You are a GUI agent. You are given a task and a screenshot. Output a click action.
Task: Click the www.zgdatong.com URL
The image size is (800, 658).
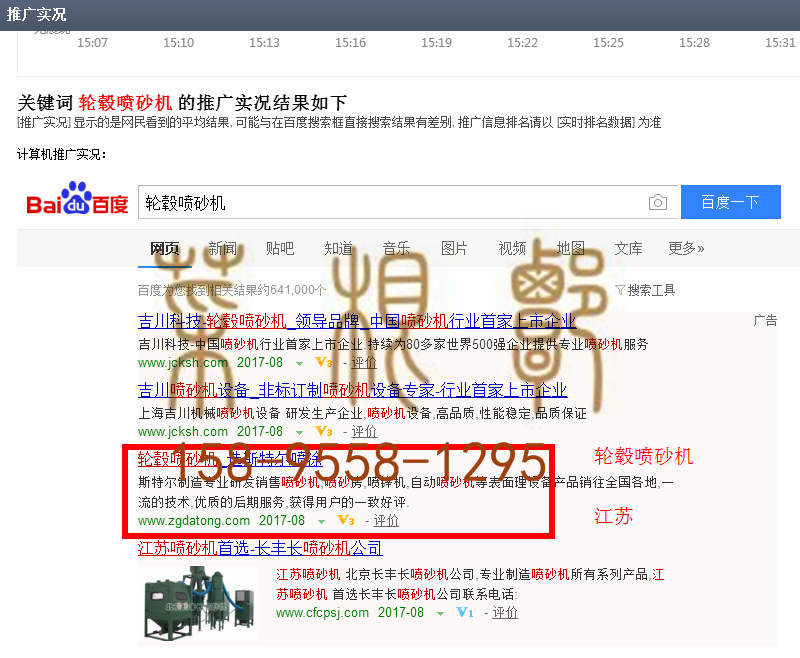point(194,521)
